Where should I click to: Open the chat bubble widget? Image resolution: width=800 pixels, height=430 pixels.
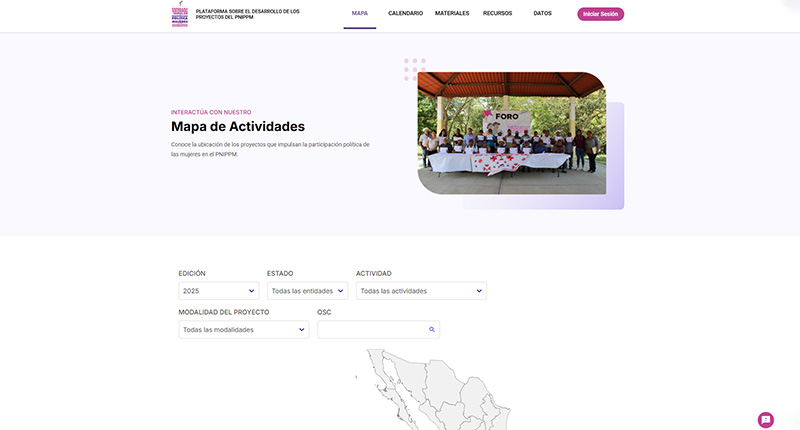click(x=766, y=420)
